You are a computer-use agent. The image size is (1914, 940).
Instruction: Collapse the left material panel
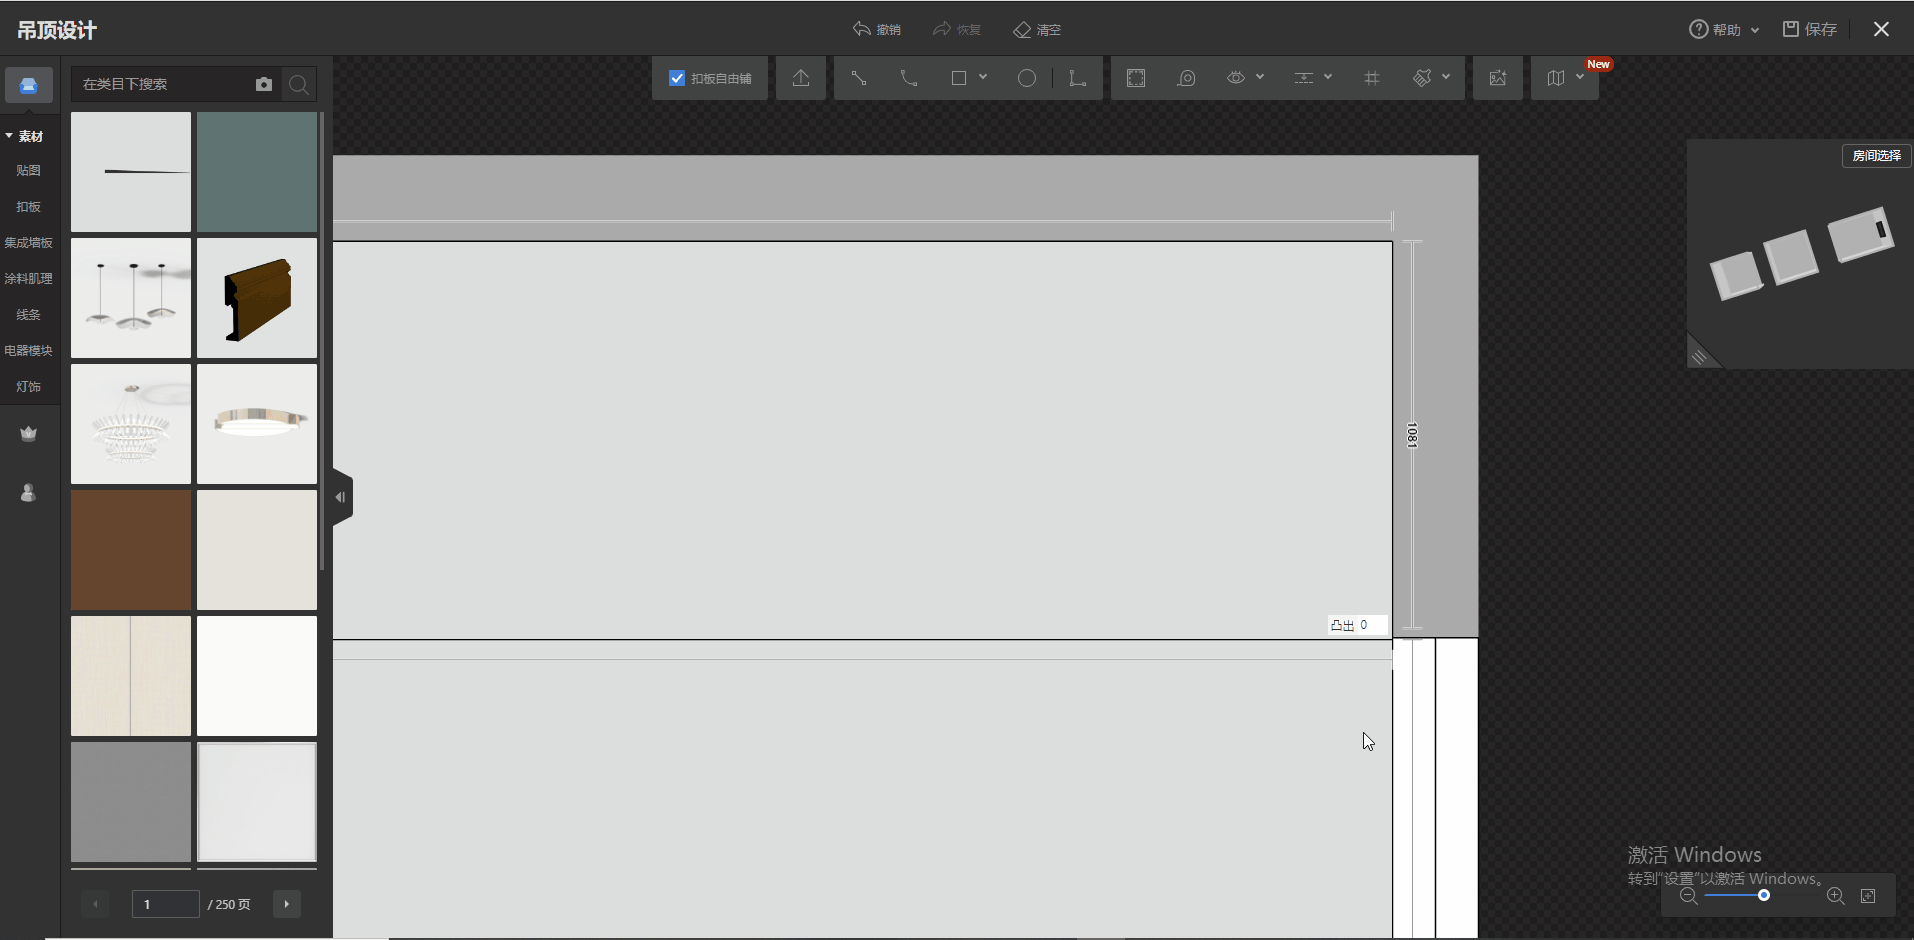click(x=341, y=497)
